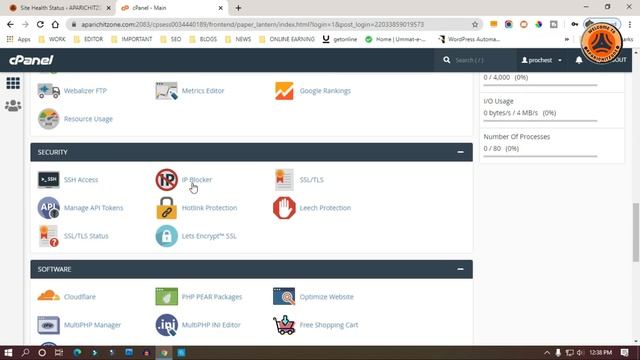The image size is (640, 360).
Task: Open the notifications bell icon
Action: [579, 60]
